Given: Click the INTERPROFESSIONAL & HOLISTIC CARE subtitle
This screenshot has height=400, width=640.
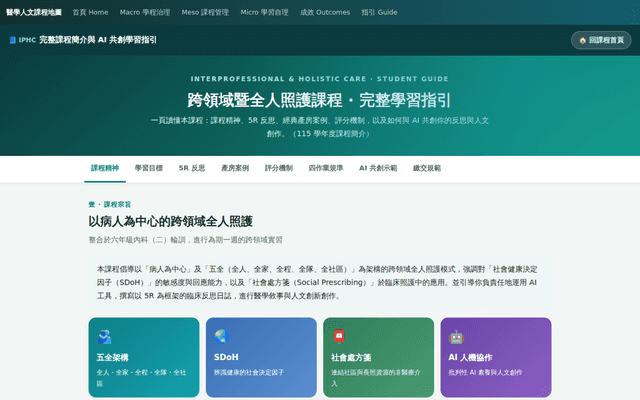Looking at the screenshot, I should coord(320,79).
